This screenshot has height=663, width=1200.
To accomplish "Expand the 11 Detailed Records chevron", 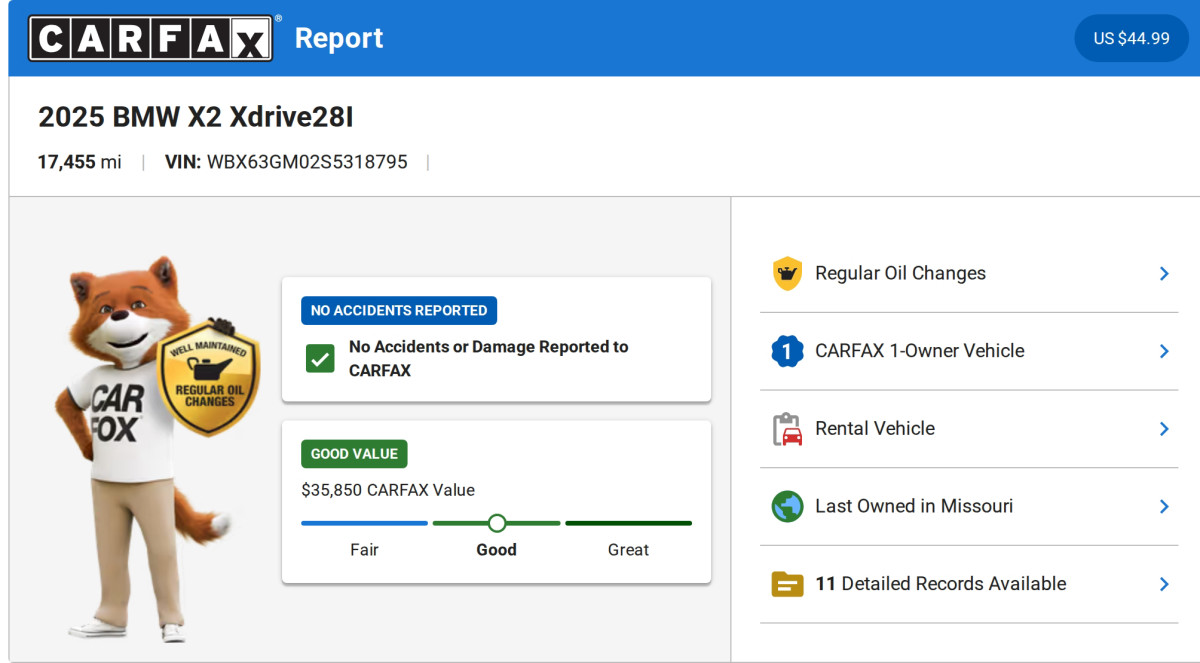I will click(x=1164, y=584).
